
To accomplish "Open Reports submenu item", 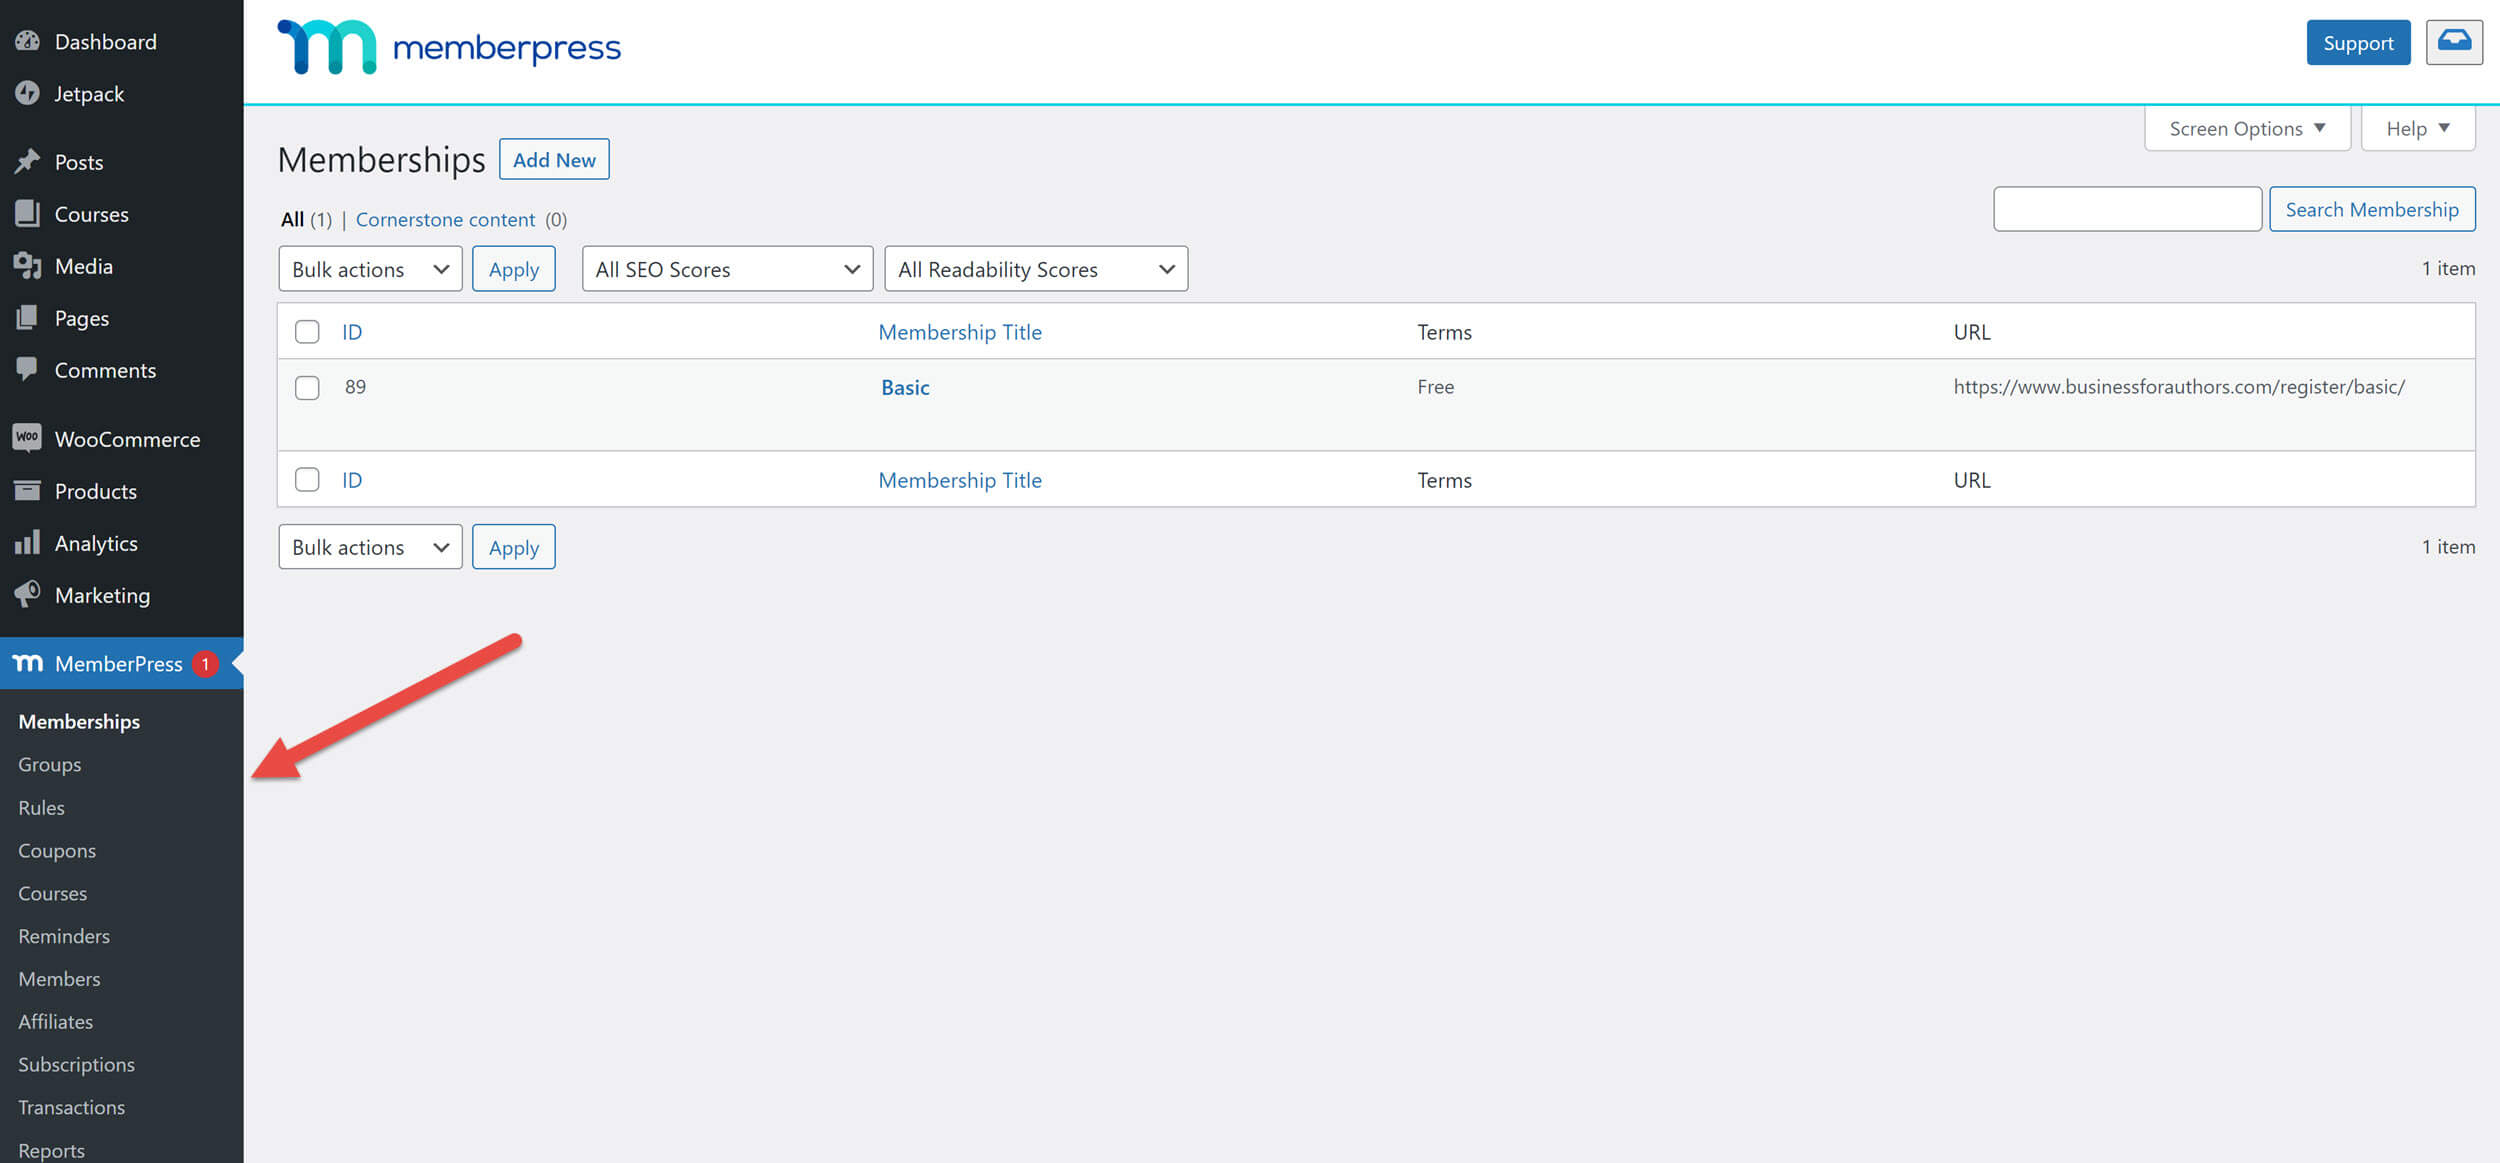I will click(51, 1150).
